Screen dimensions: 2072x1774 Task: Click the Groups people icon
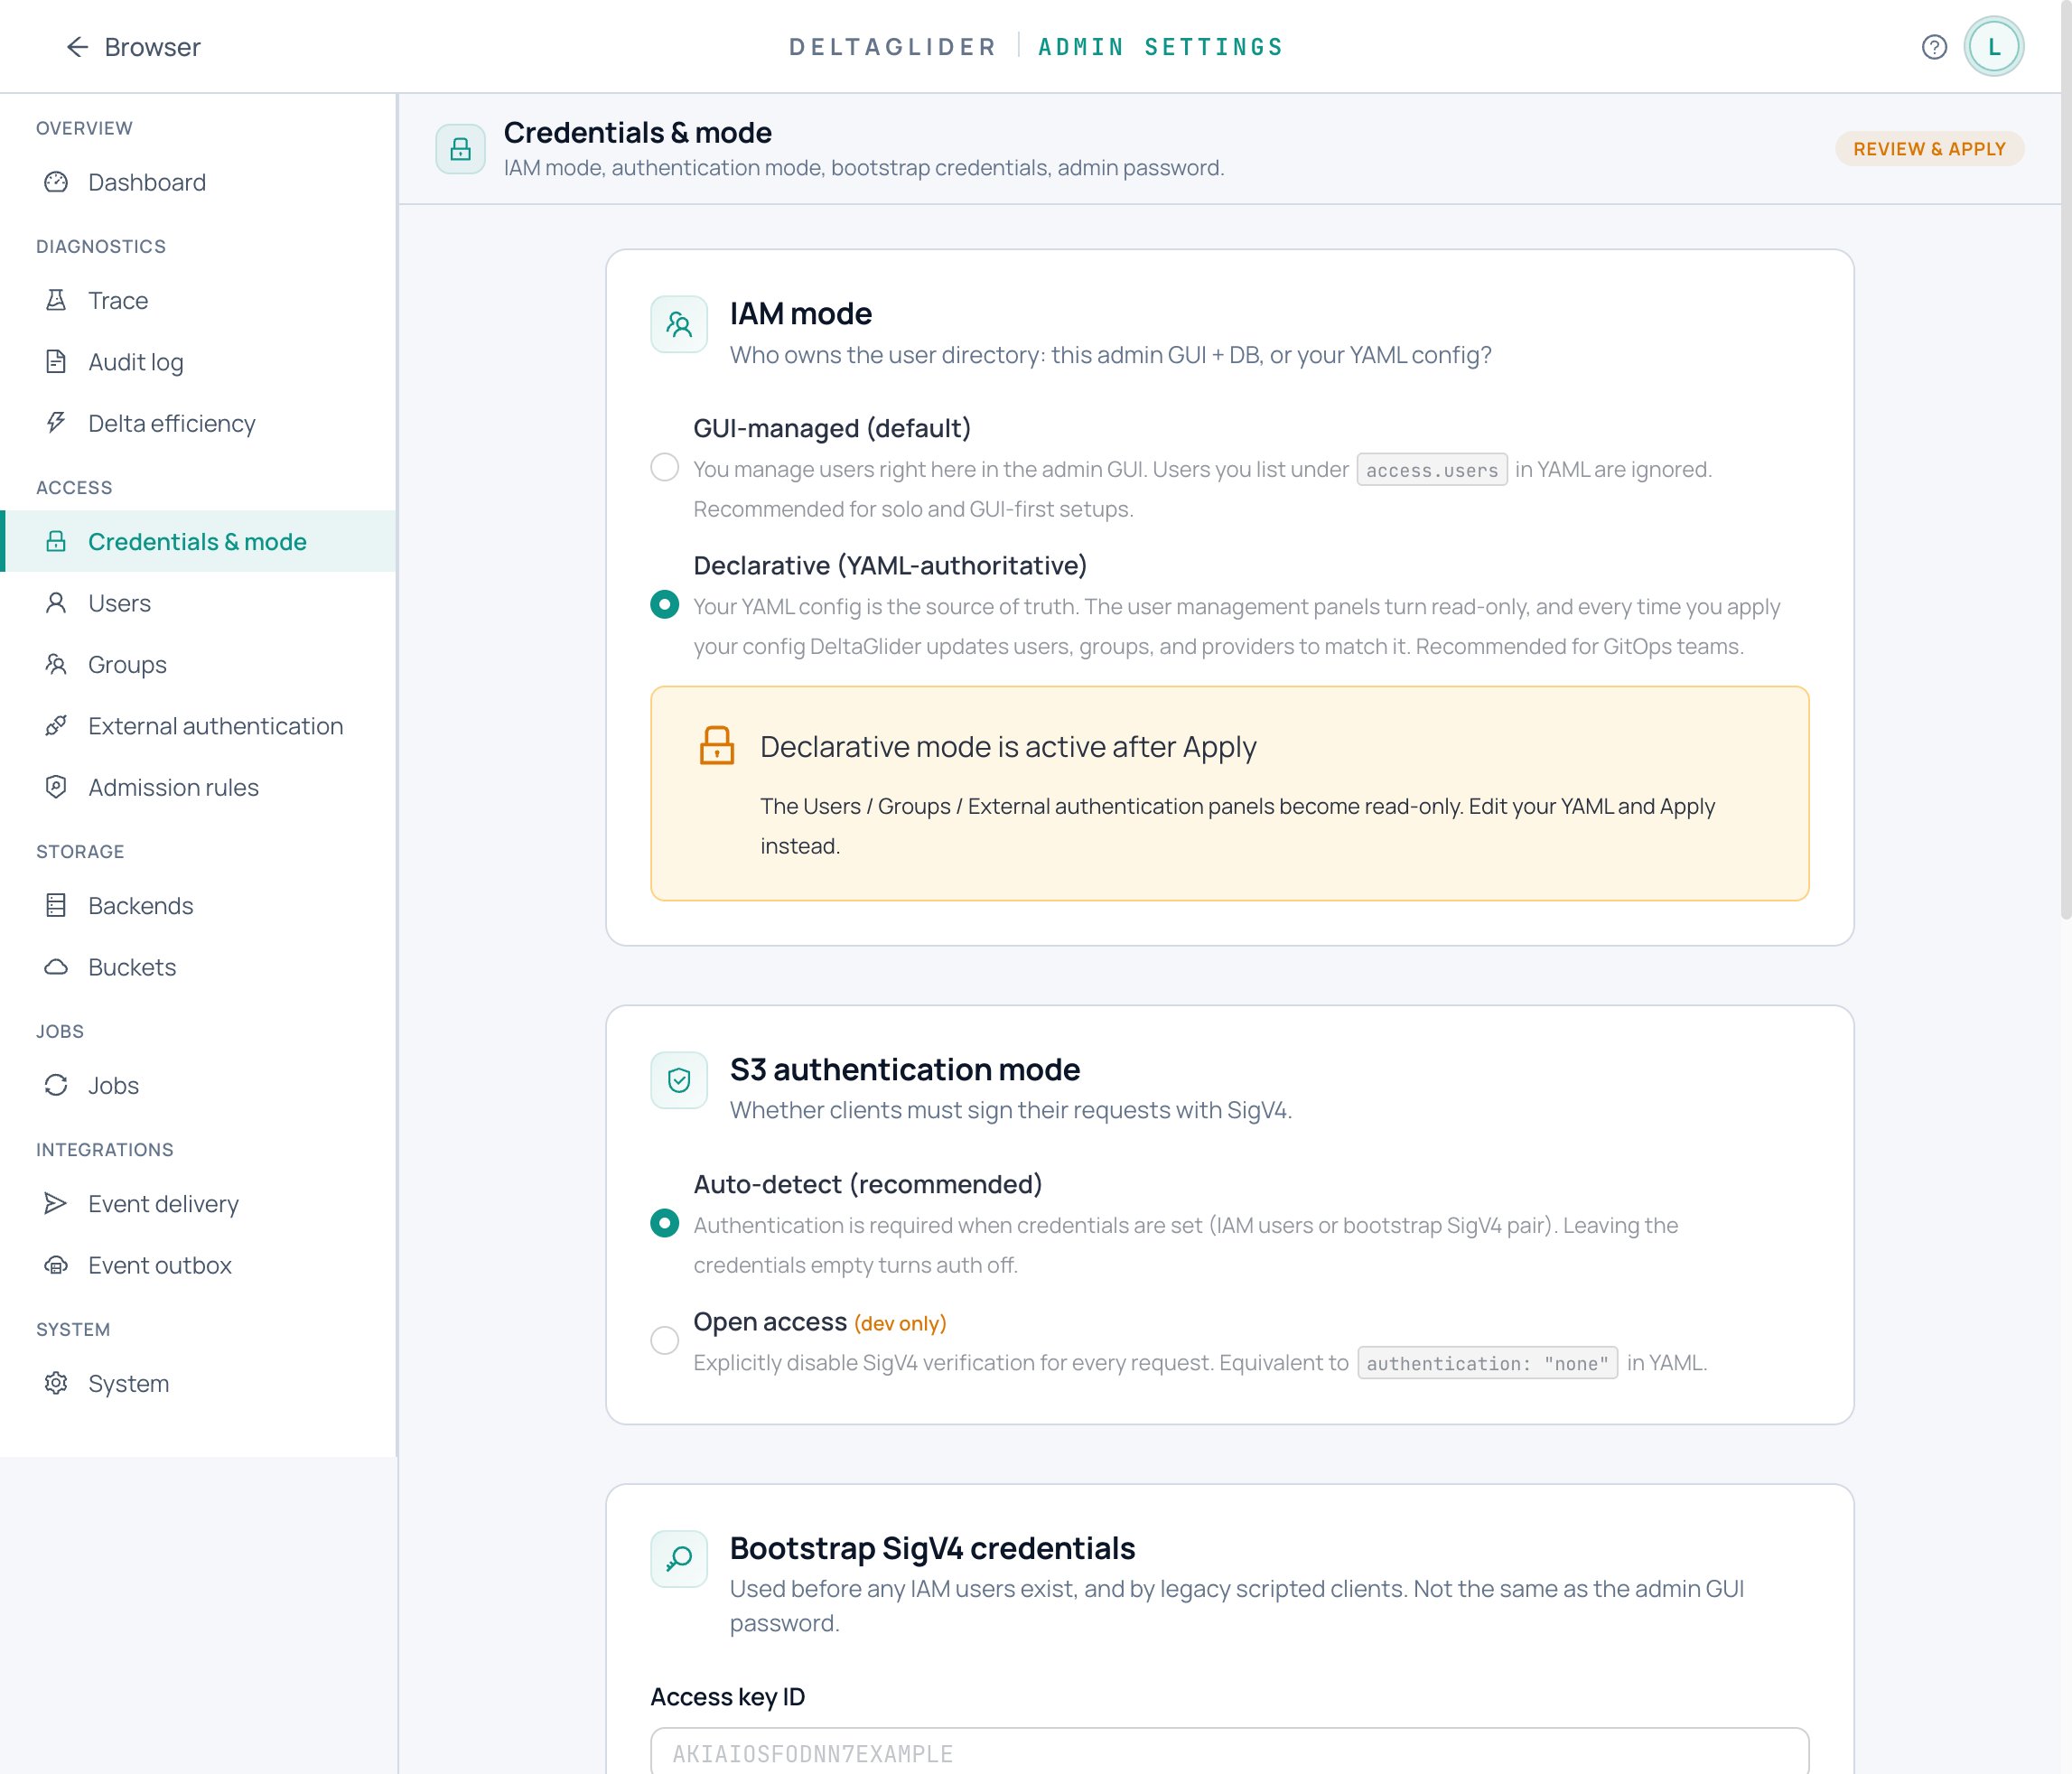[x=56, y=664]
